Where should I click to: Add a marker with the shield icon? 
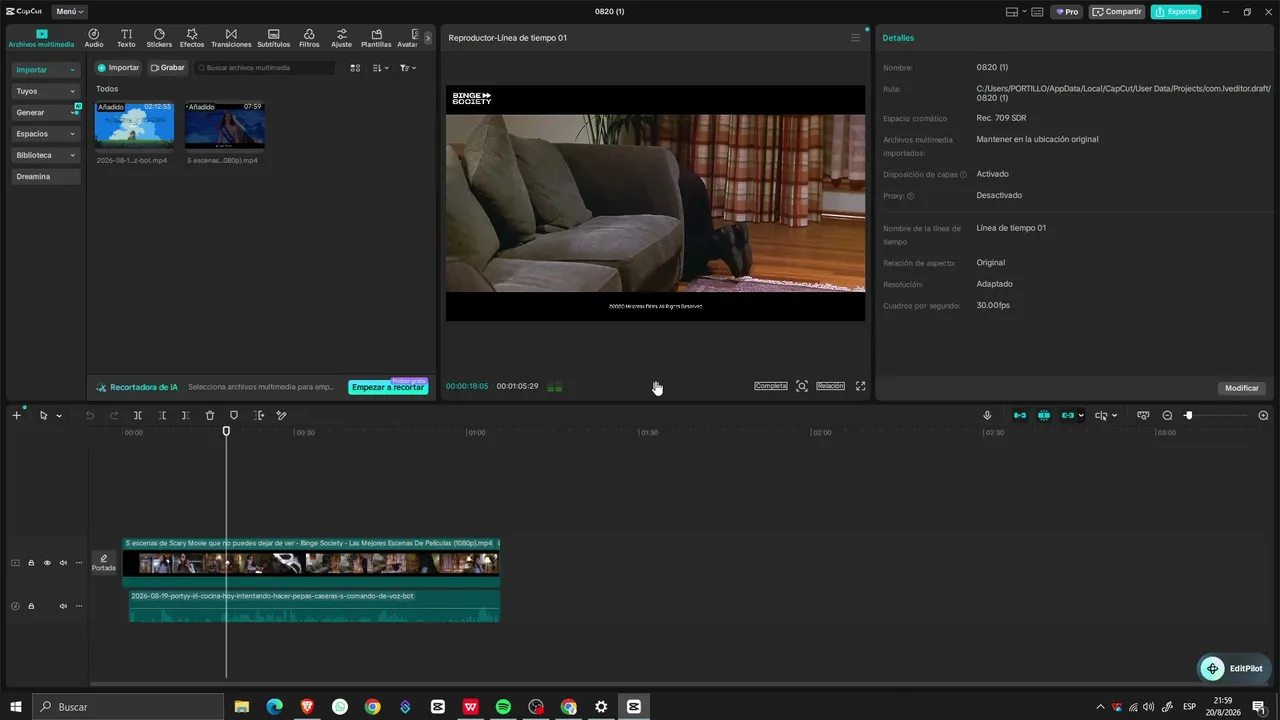click(x=234, y=415)
